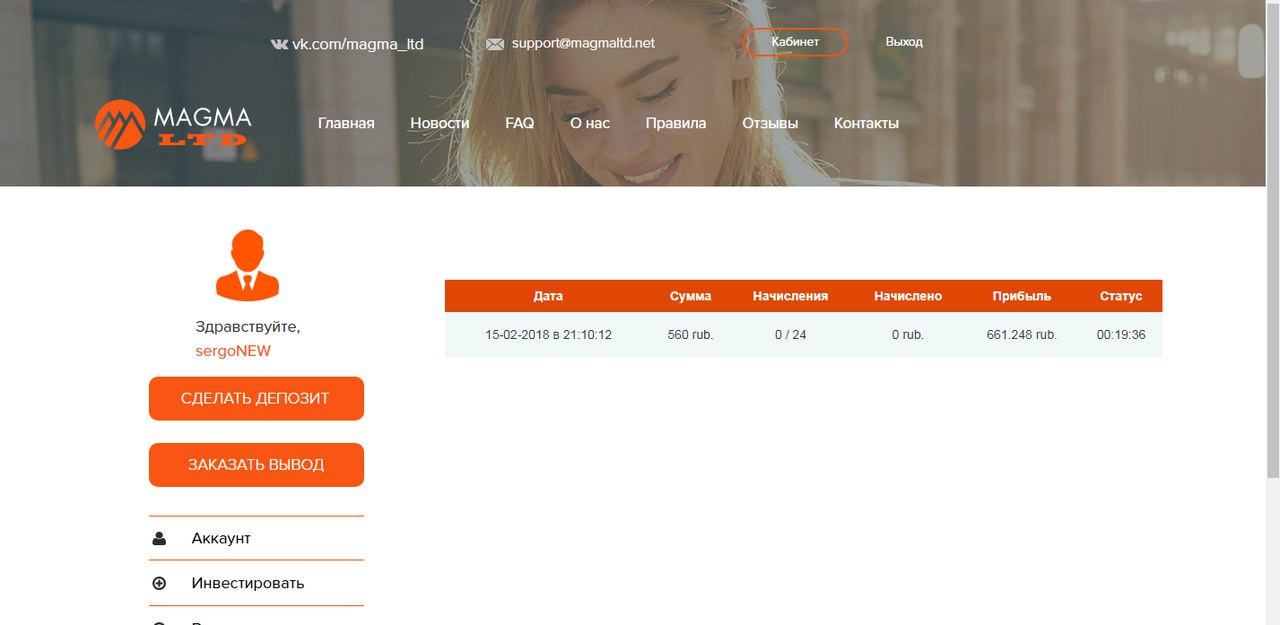Click the 0 / 24 accruals cell

790,334
